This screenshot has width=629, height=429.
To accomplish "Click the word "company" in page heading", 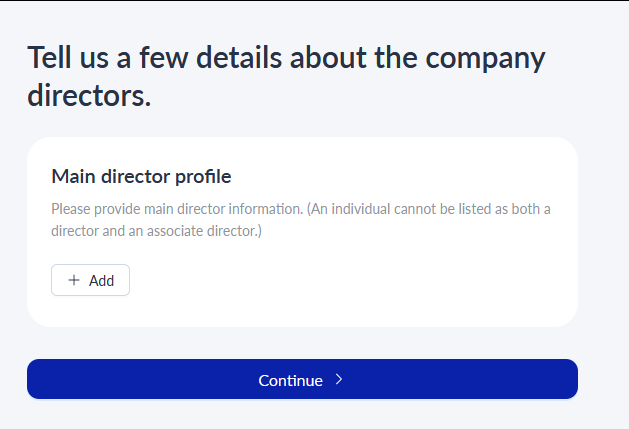I will point(485,59).
